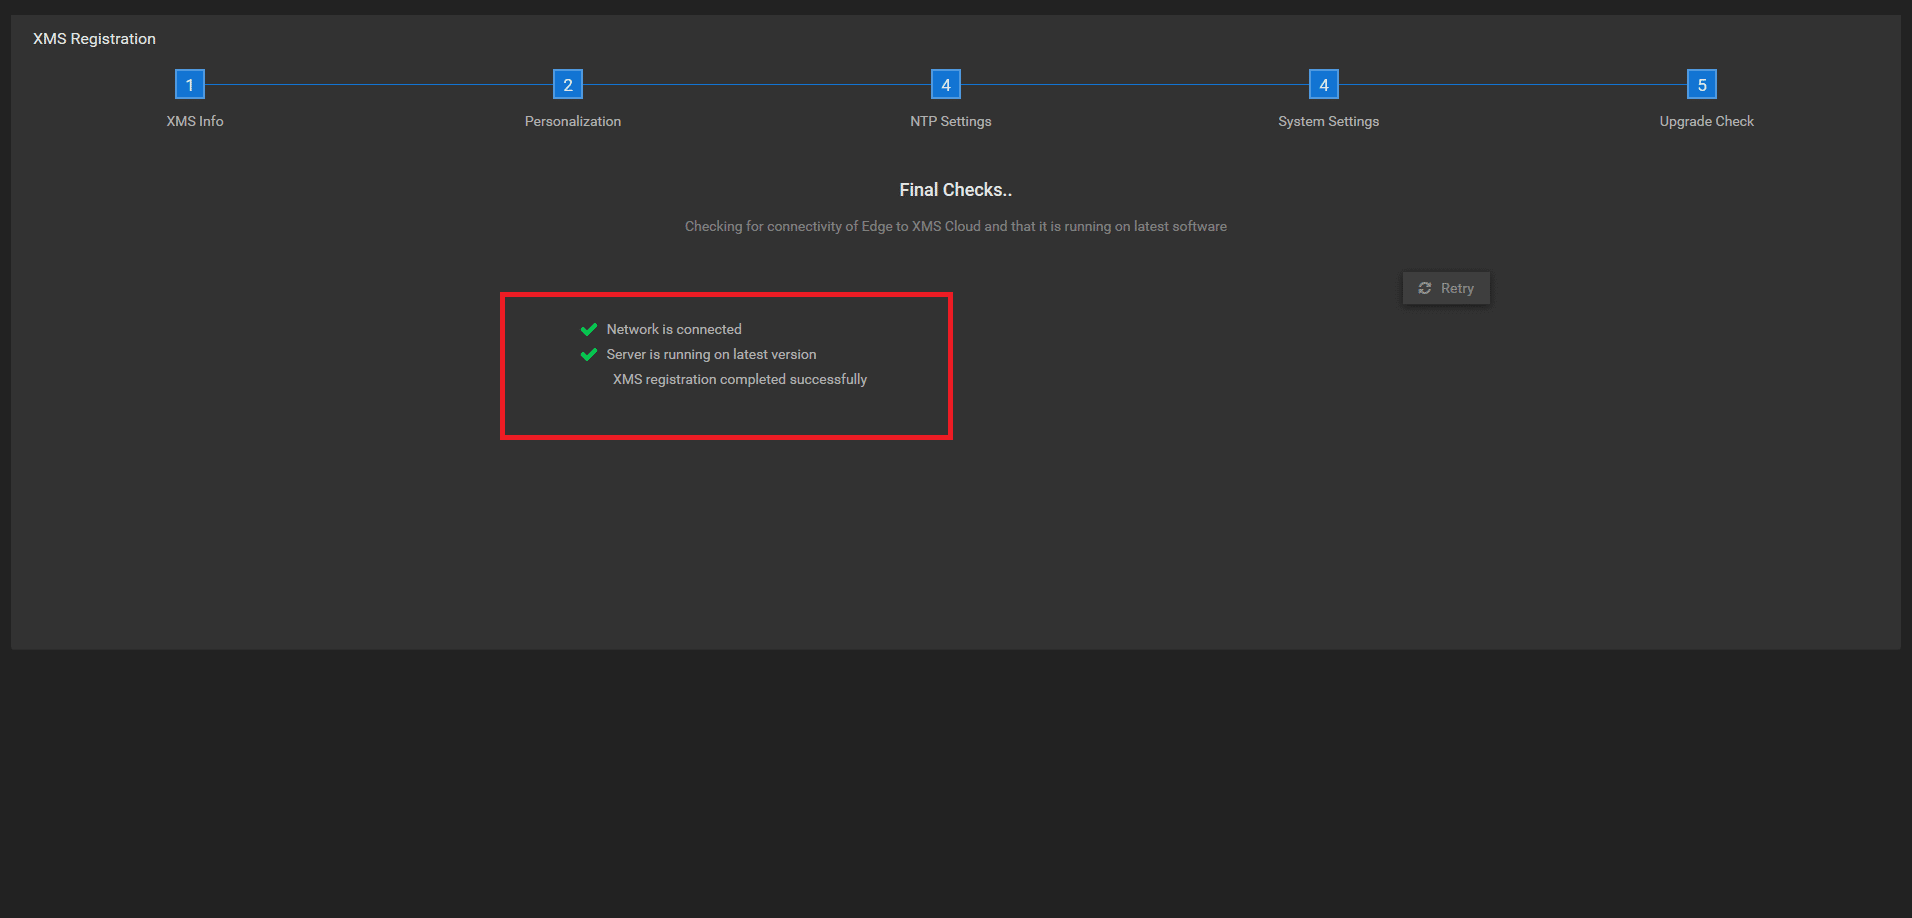Viewport: 1912px width, 918px height.
Task: Click "Server is running on latest version" text
Action: pos(711,354)
